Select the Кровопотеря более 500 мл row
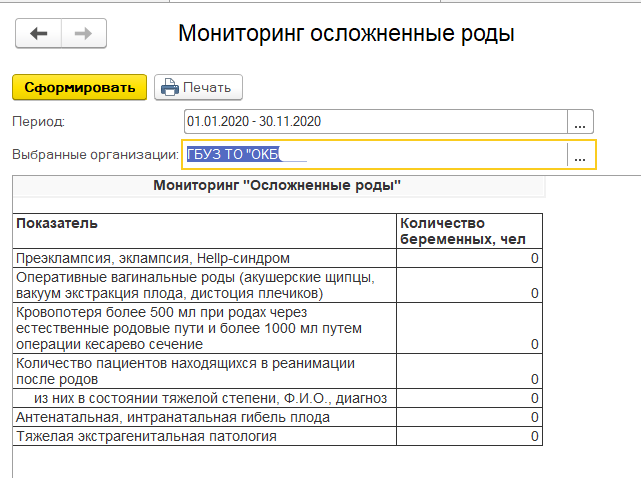 (205, 328)
